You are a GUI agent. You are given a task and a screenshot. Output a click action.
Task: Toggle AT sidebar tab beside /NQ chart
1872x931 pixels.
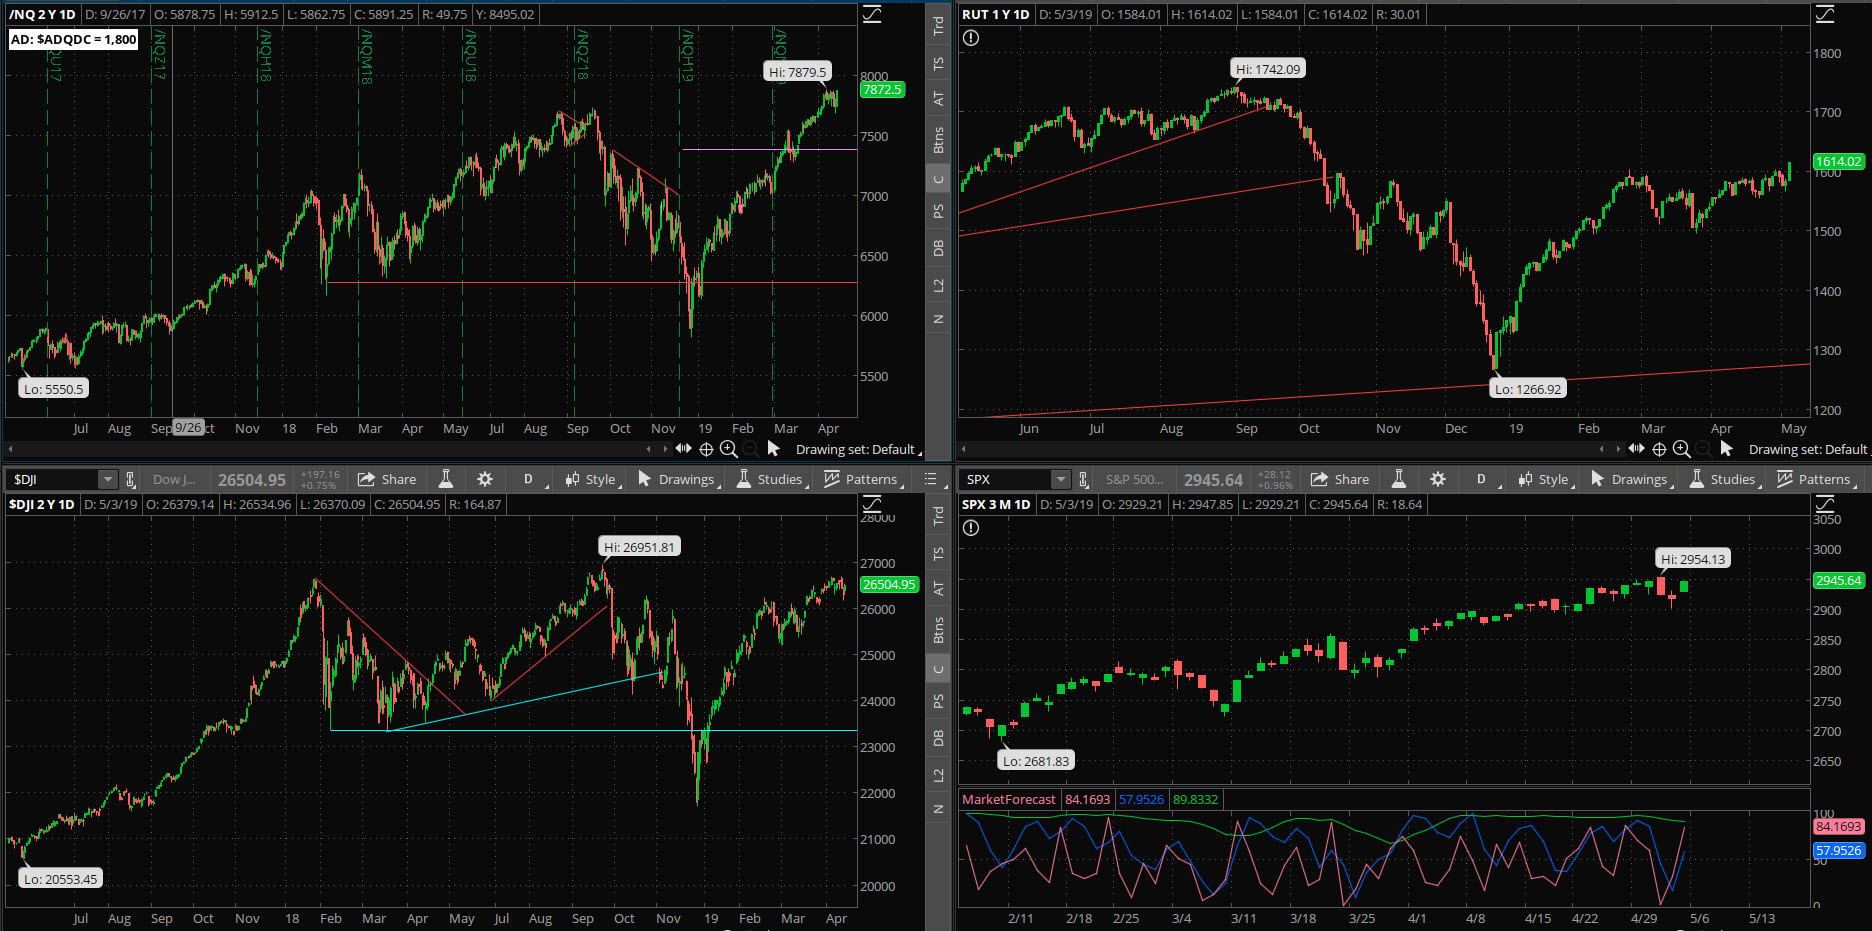[938, 98]
